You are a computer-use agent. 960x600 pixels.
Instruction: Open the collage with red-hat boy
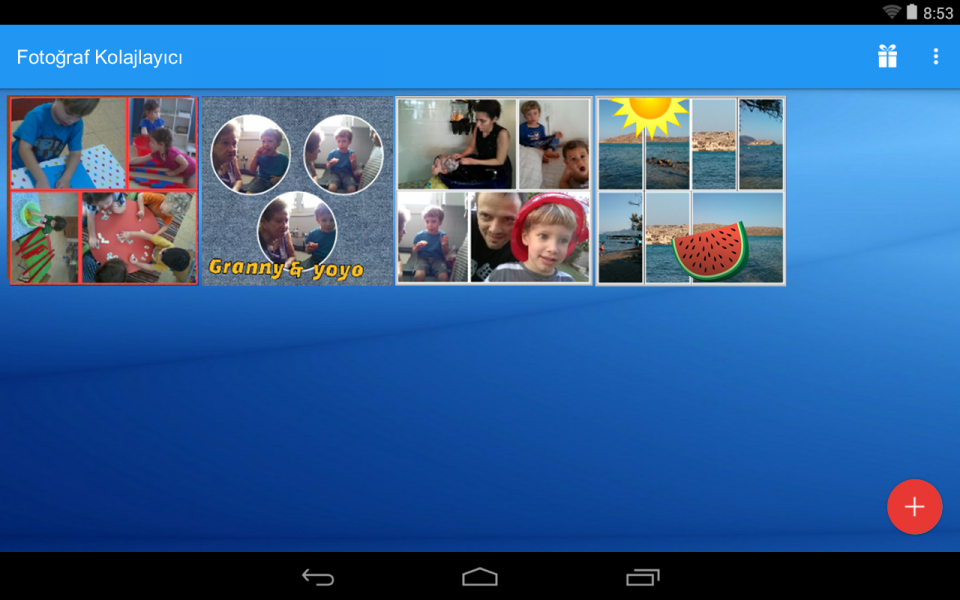pyautogui.click(x=493, y=190)
